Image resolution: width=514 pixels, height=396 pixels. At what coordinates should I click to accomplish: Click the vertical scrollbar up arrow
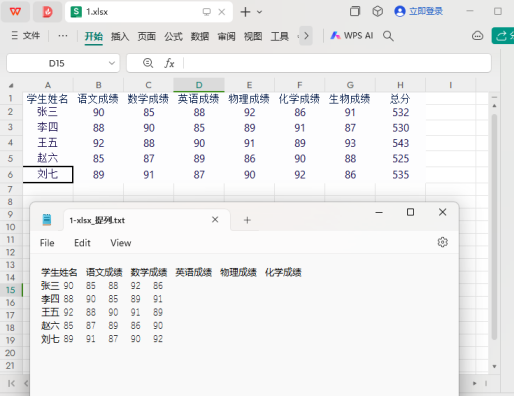(x=494, y=106)
